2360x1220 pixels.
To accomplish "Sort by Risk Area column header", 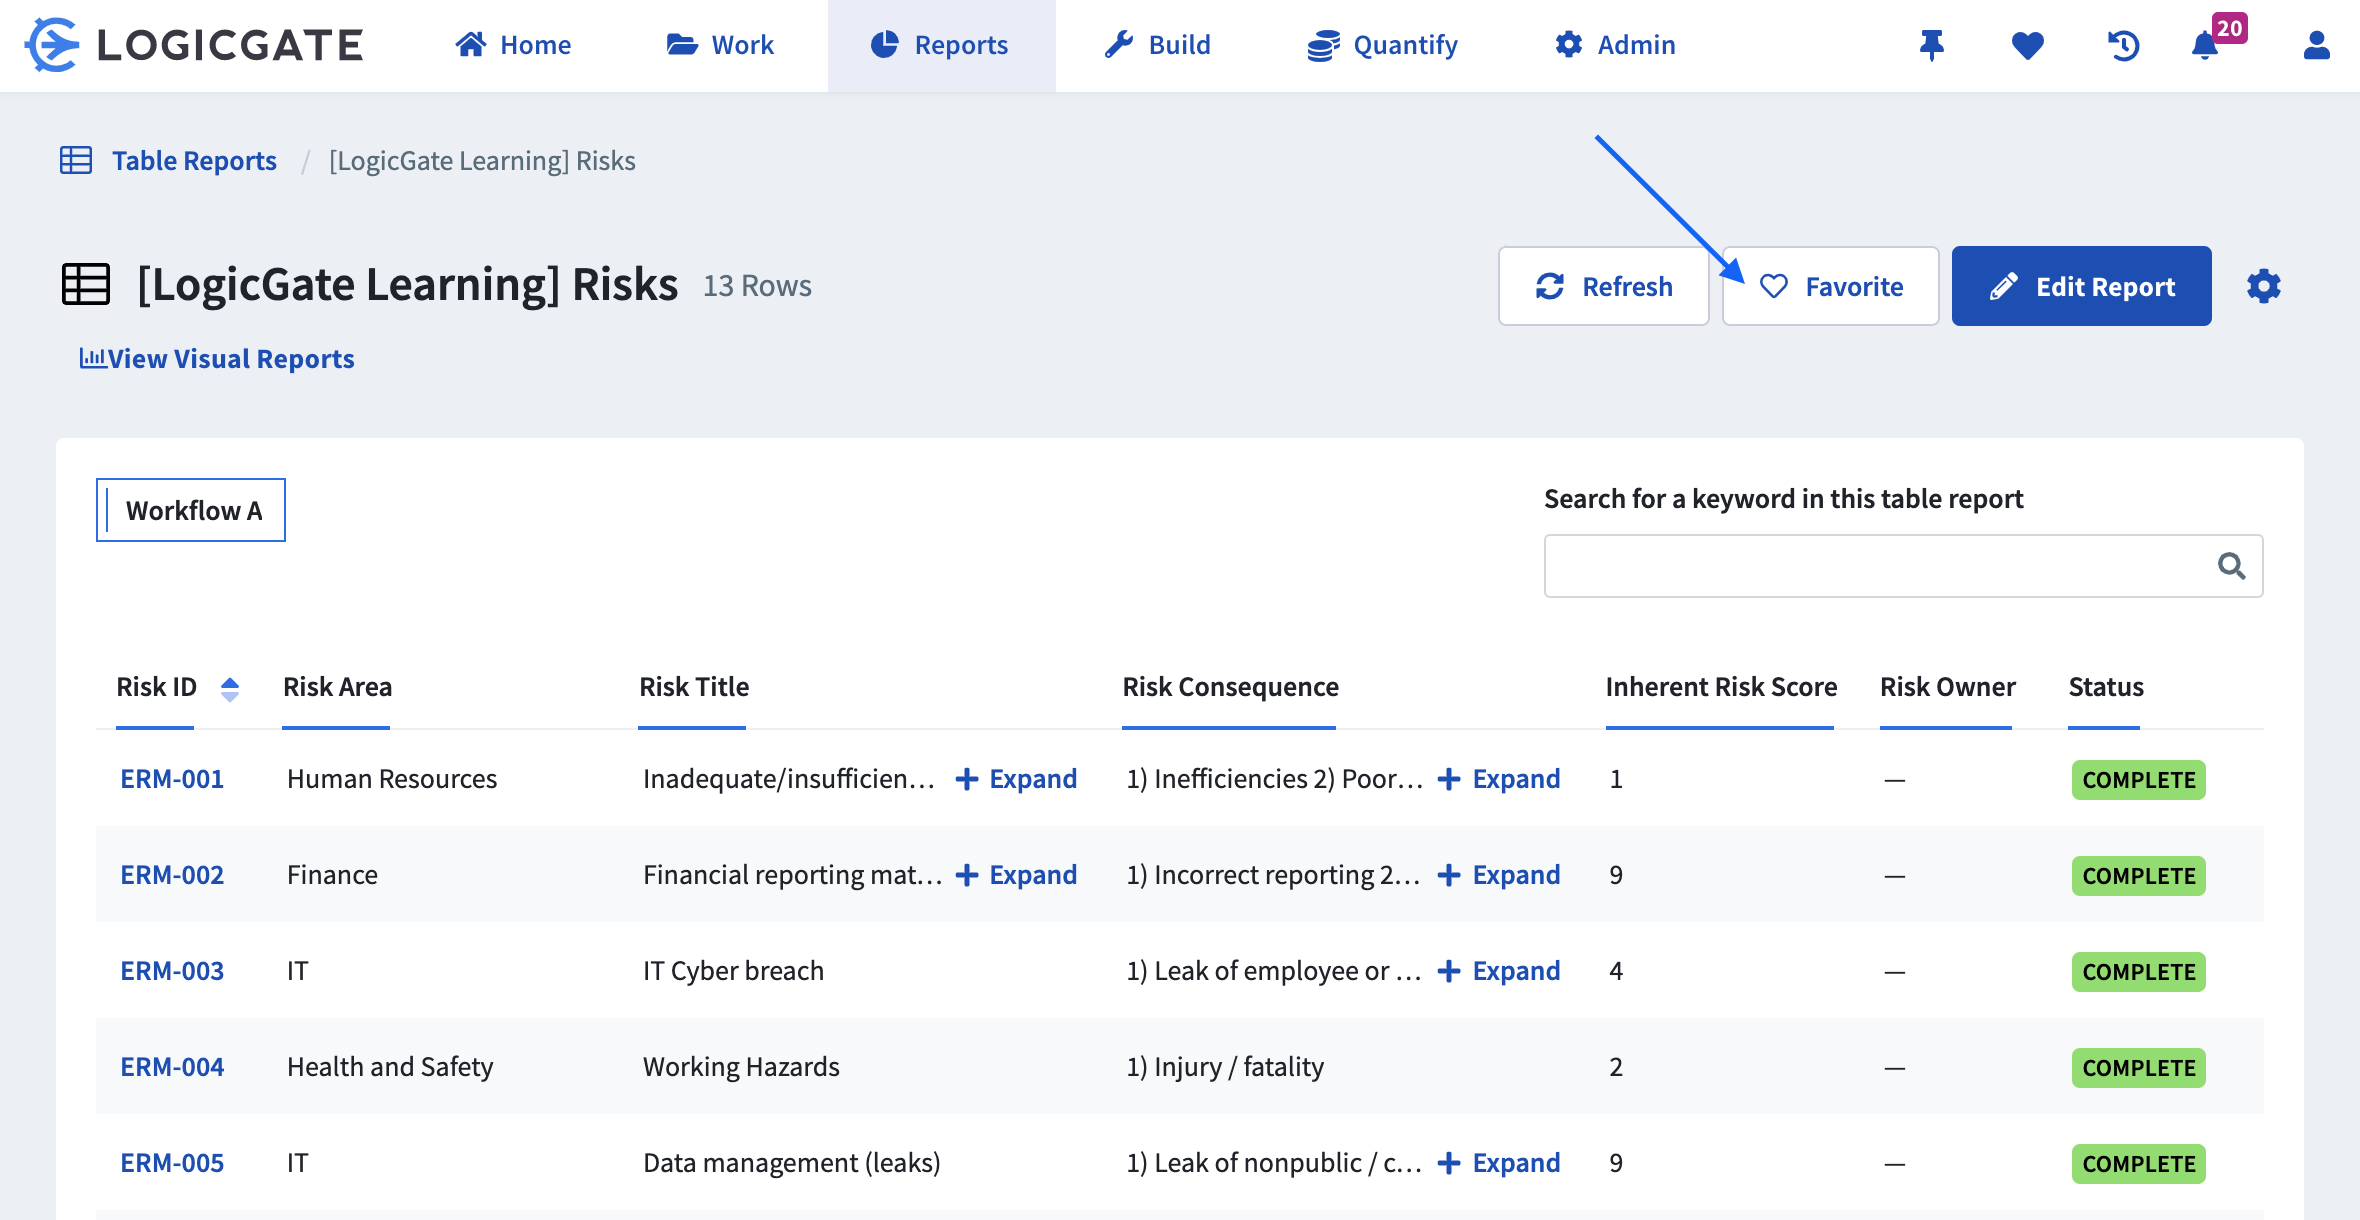I will (337, 687).
